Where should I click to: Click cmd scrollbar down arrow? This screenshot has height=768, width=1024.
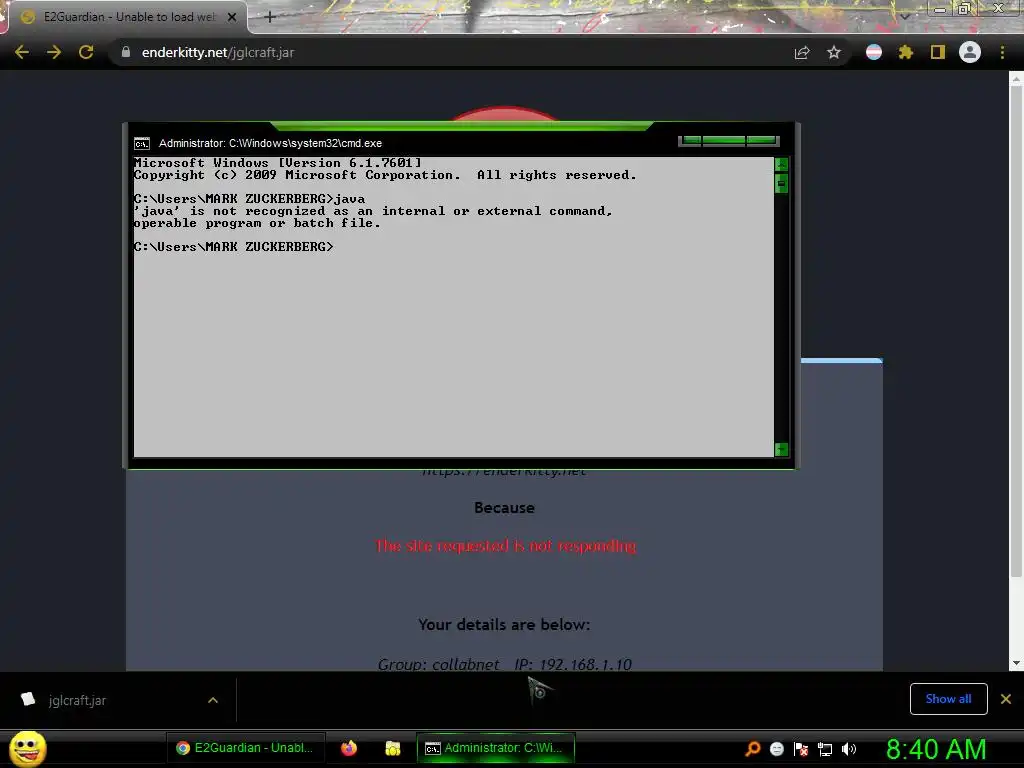[781, 449]
